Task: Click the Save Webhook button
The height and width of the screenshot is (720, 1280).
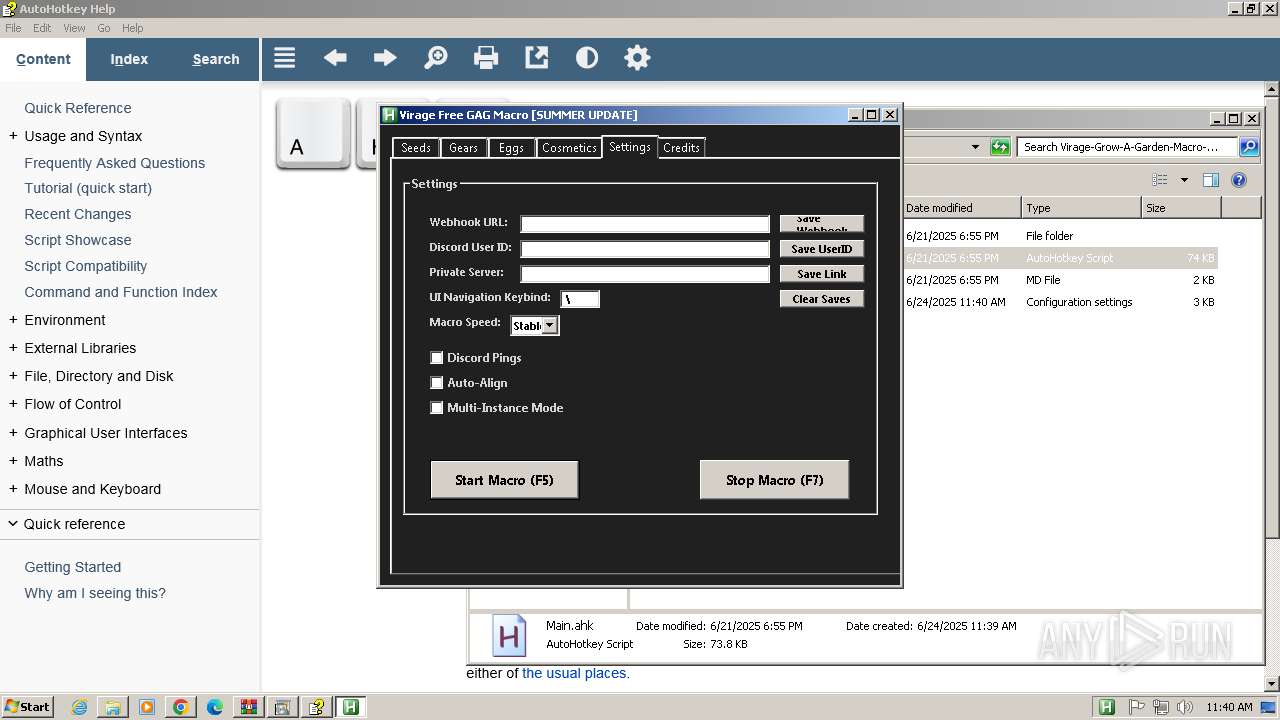Action: click(822, 224)
